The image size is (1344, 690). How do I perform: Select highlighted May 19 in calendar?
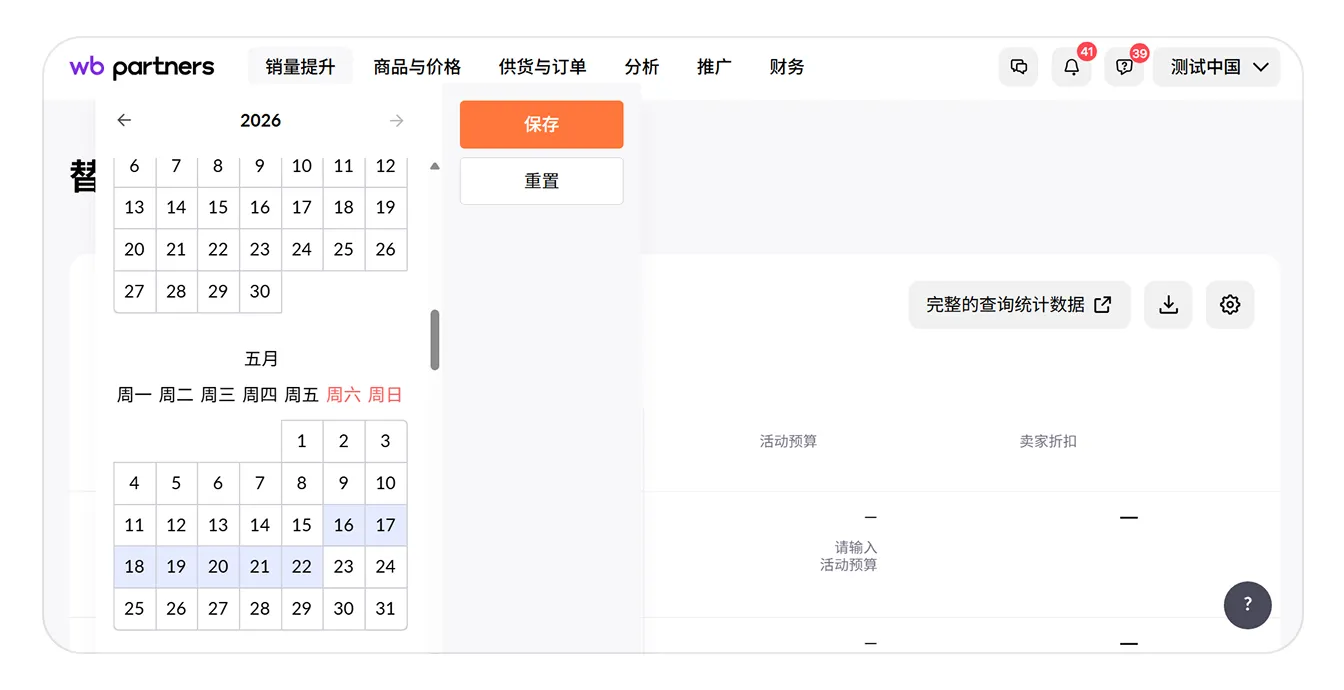click(x=176, y=567)
